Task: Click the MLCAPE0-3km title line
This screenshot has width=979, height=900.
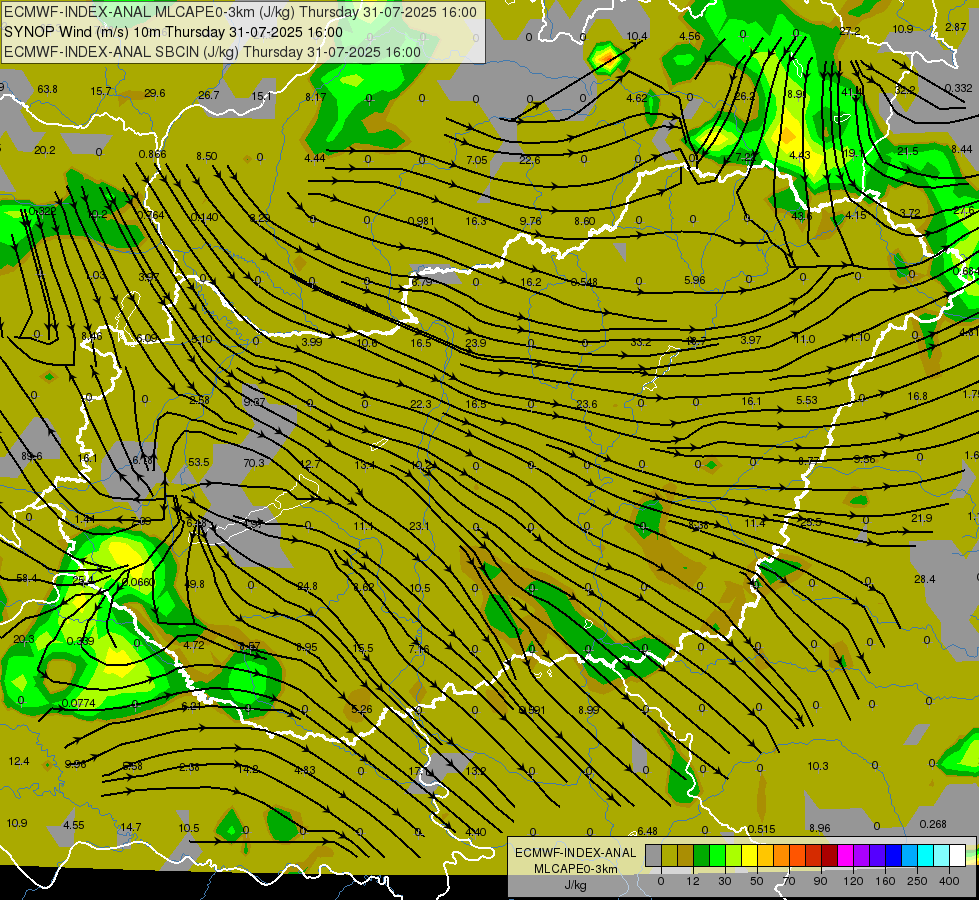Action: [x=240, y=12]
